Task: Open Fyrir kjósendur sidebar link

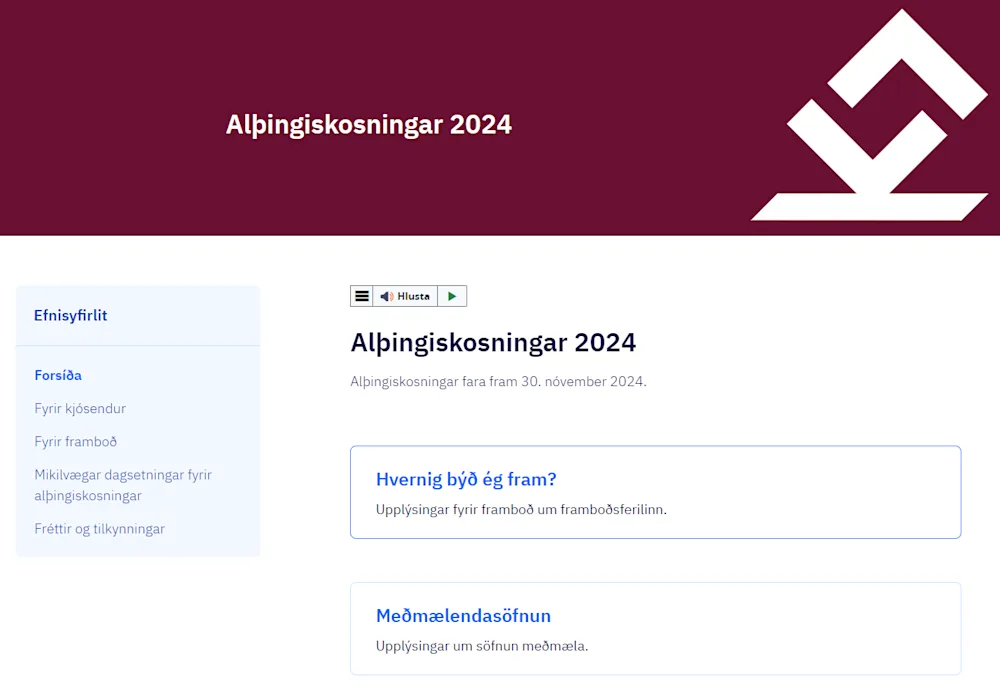Action: click(x=80, y=408)
